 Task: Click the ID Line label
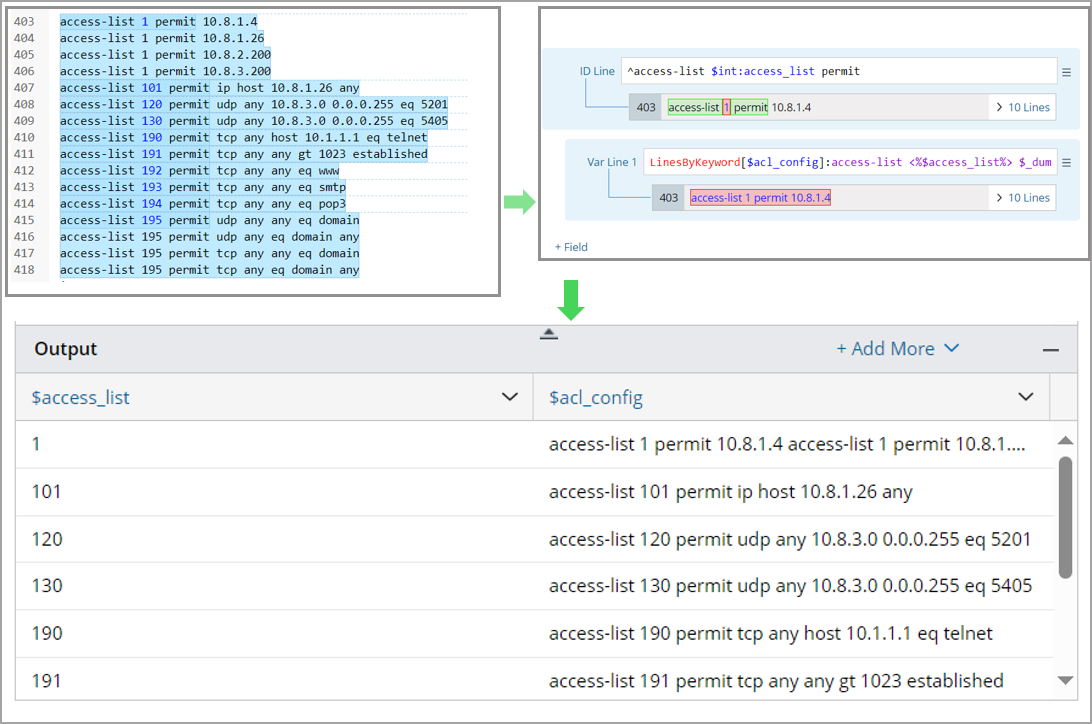[x=597, y=71]
